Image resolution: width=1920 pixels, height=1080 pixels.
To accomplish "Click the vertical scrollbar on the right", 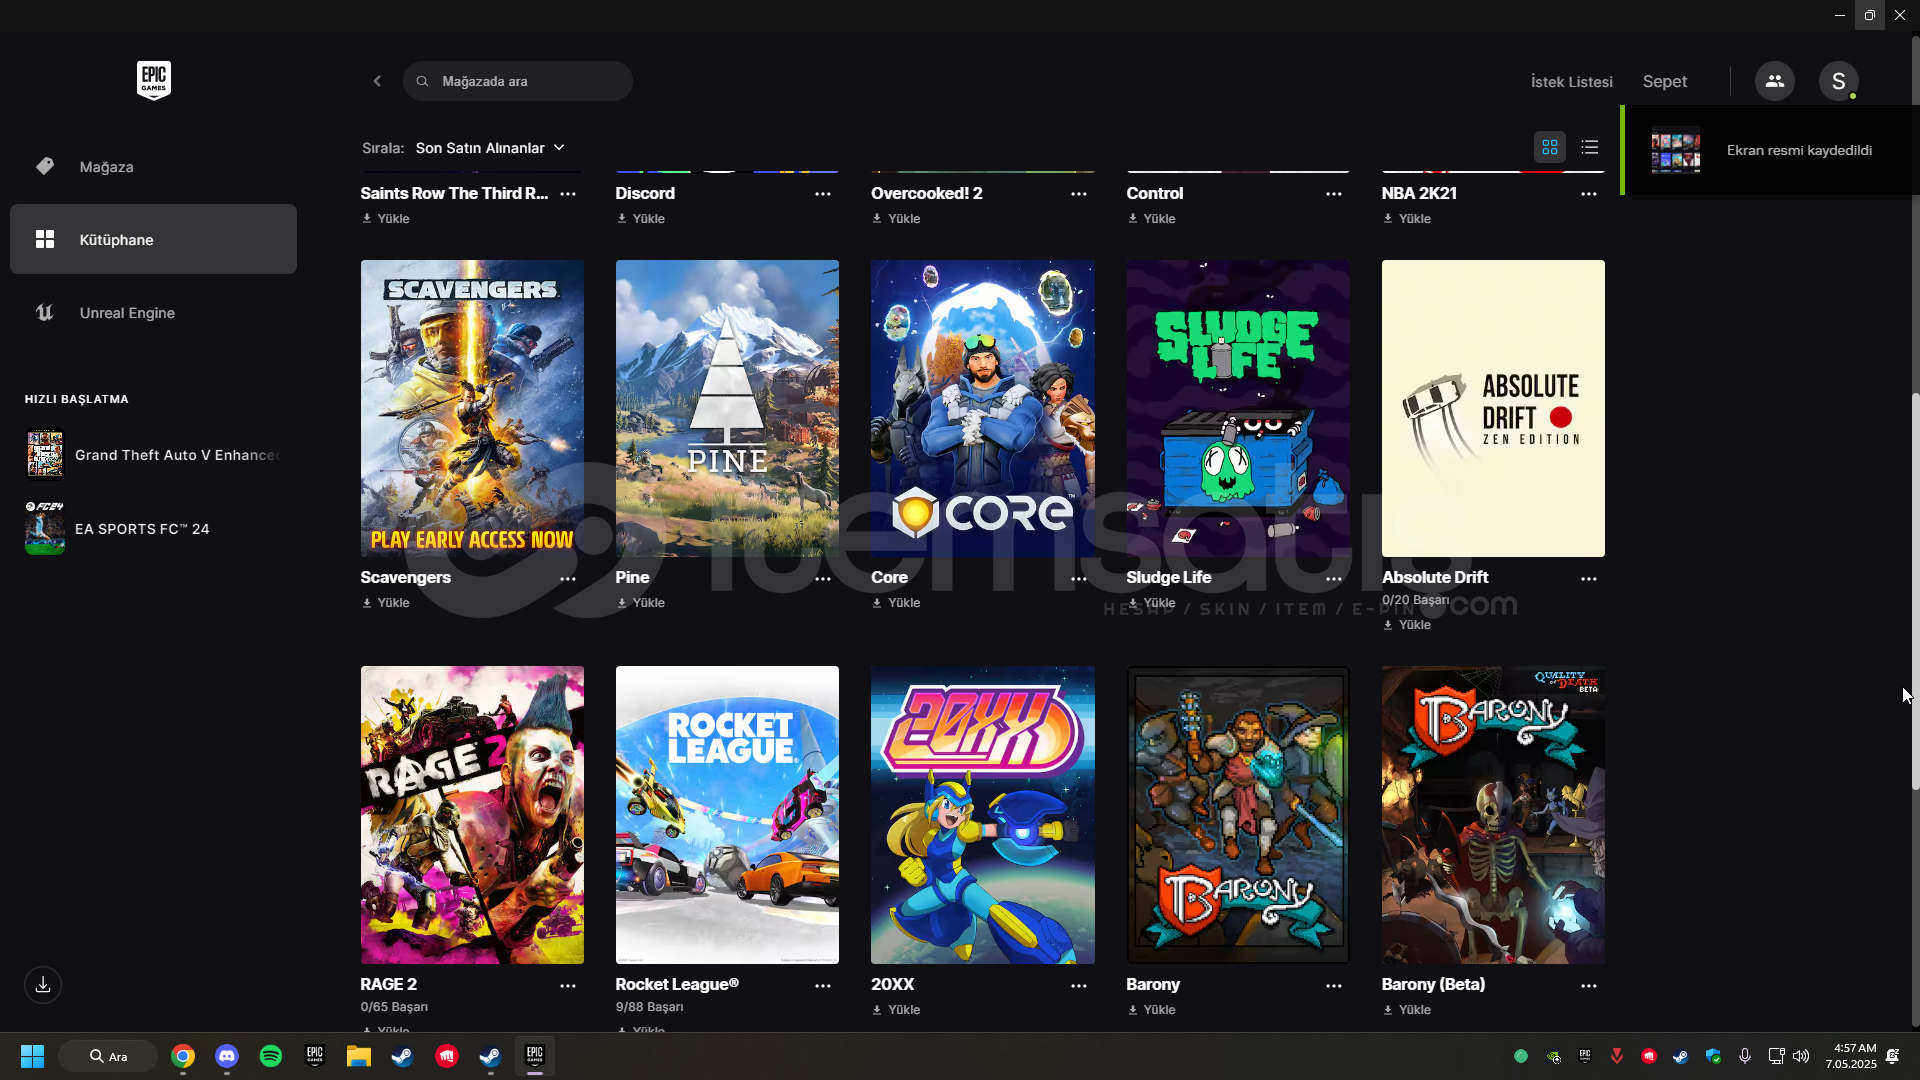I will click(x=1915, y=590).
